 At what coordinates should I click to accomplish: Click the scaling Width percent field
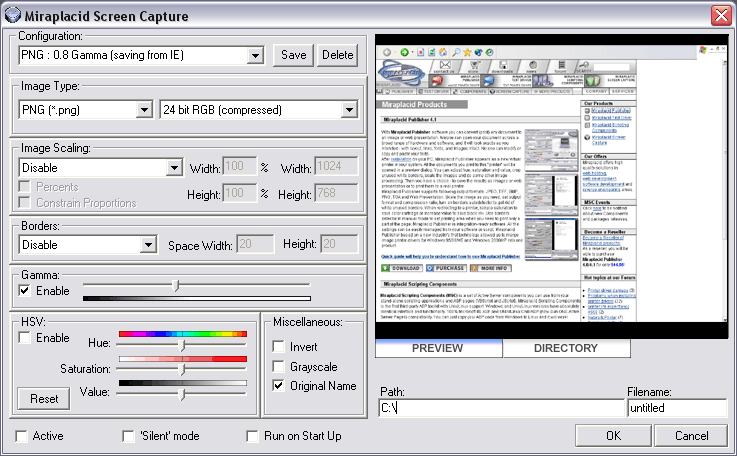(240, 166)
